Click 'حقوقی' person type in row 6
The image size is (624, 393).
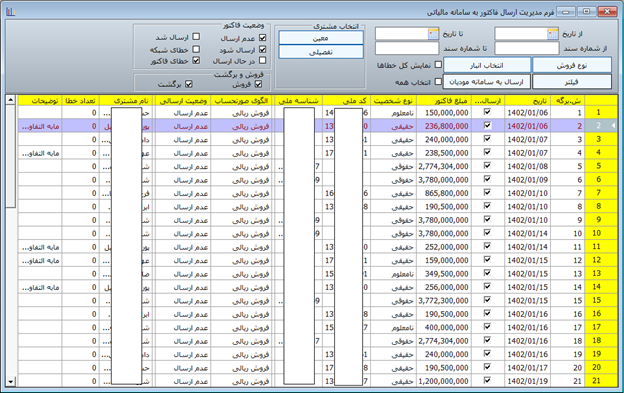coord(393,180)
